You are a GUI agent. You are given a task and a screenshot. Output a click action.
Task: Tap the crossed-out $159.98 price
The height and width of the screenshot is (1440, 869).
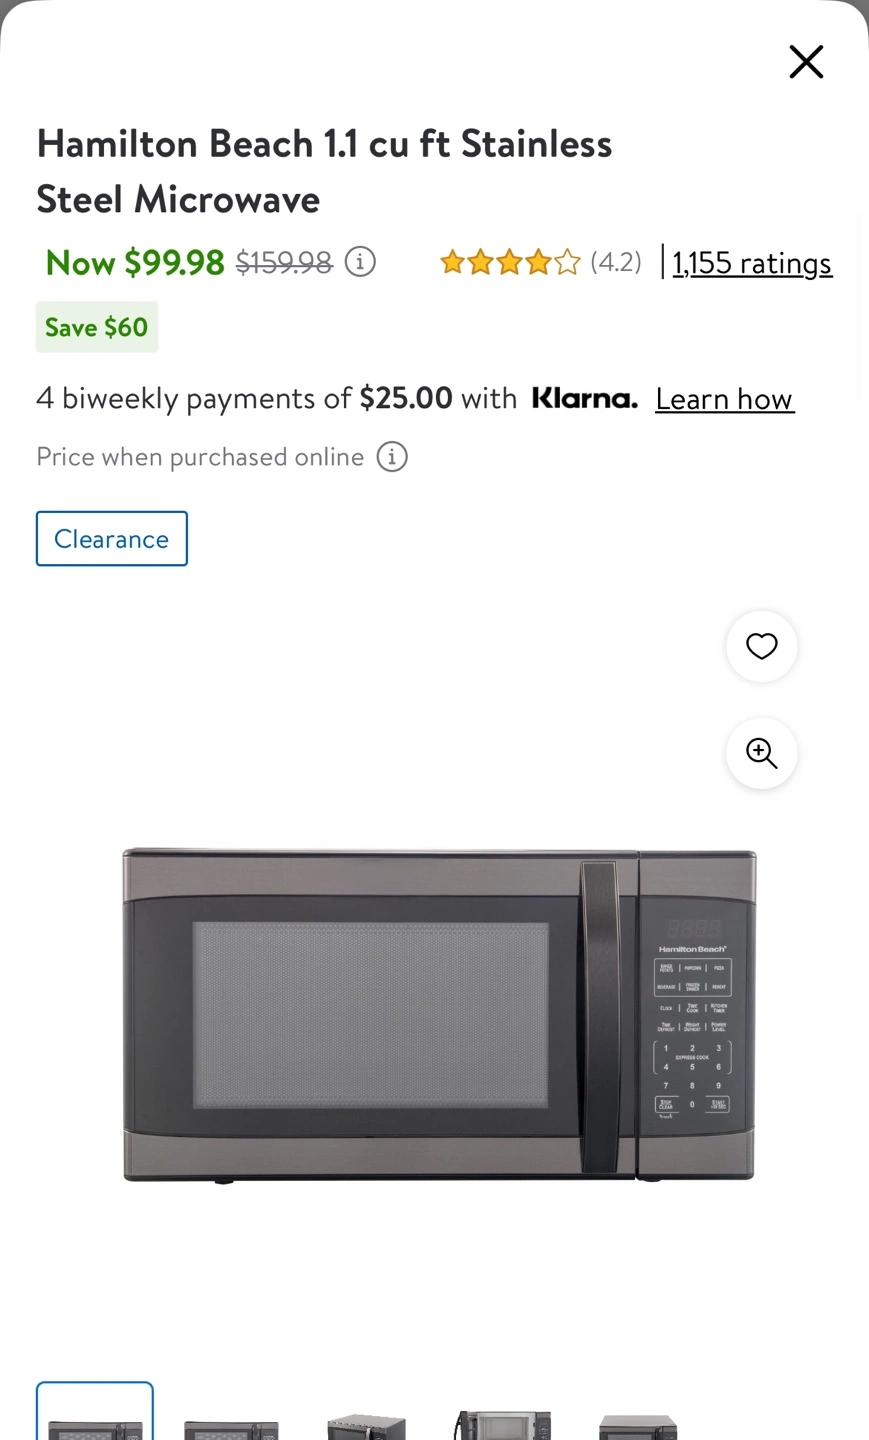click(x=284, y=262)
